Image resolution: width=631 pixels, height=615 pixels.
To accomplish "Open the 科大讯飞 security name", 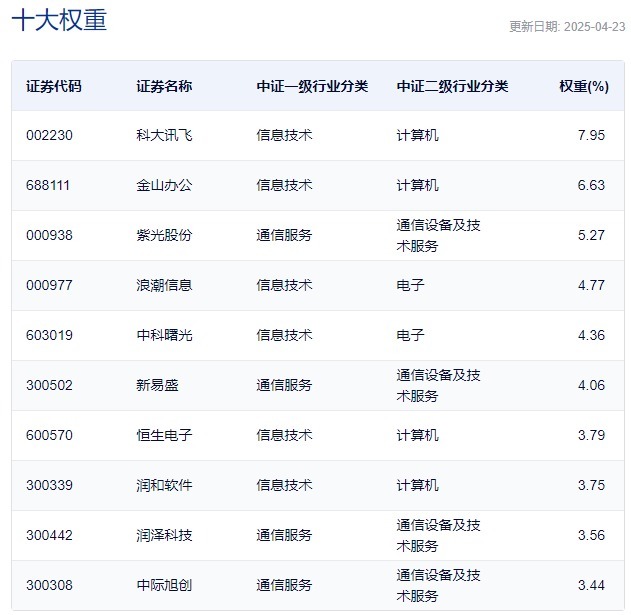I will (164, 135).
